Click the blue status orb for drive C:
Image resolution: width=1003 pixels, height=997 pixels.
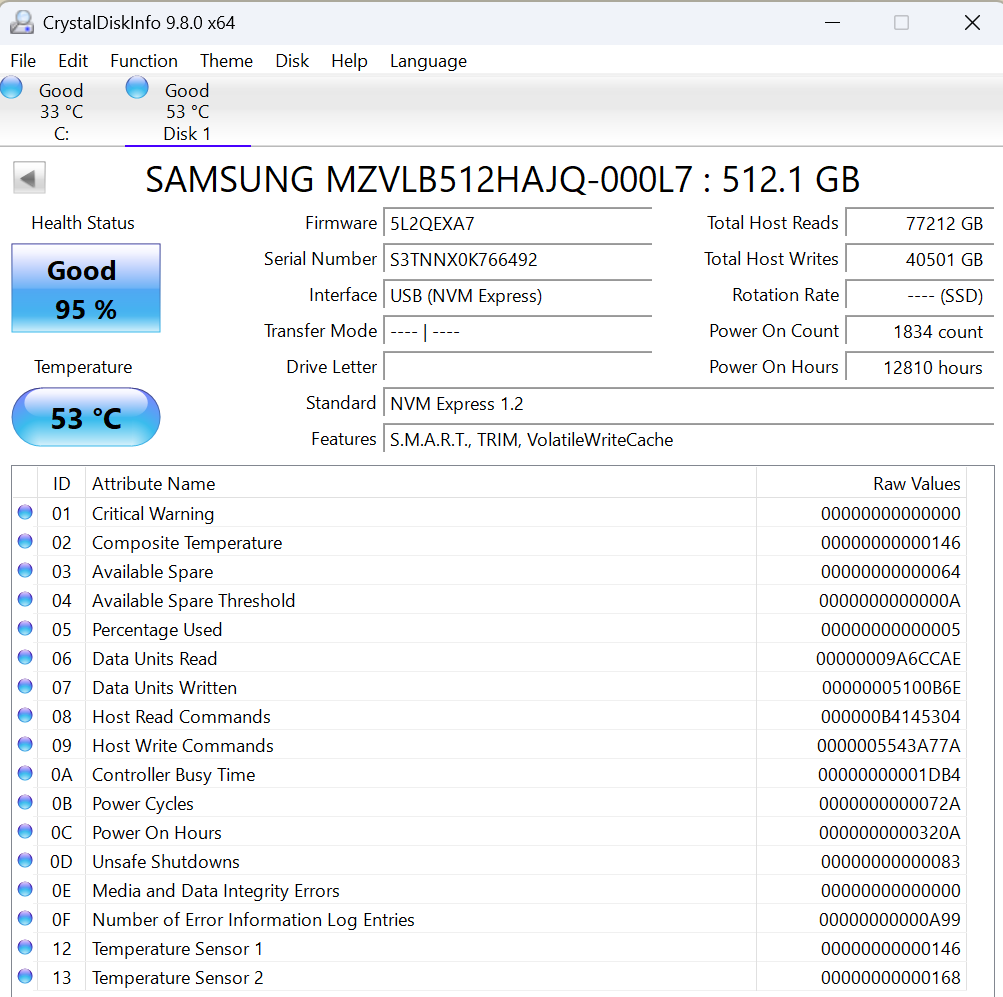tap(12, 88)
